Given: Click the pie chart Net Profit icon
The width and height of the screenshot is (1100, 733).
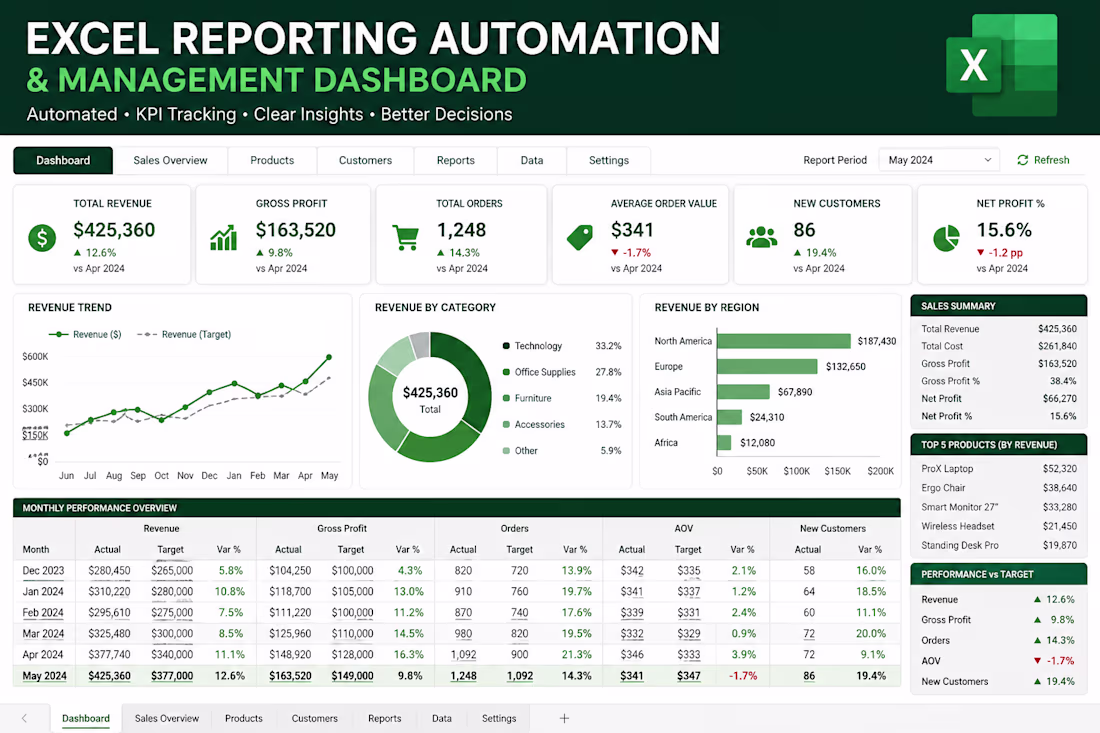Looking at the screenshot, I should [946, 238].
